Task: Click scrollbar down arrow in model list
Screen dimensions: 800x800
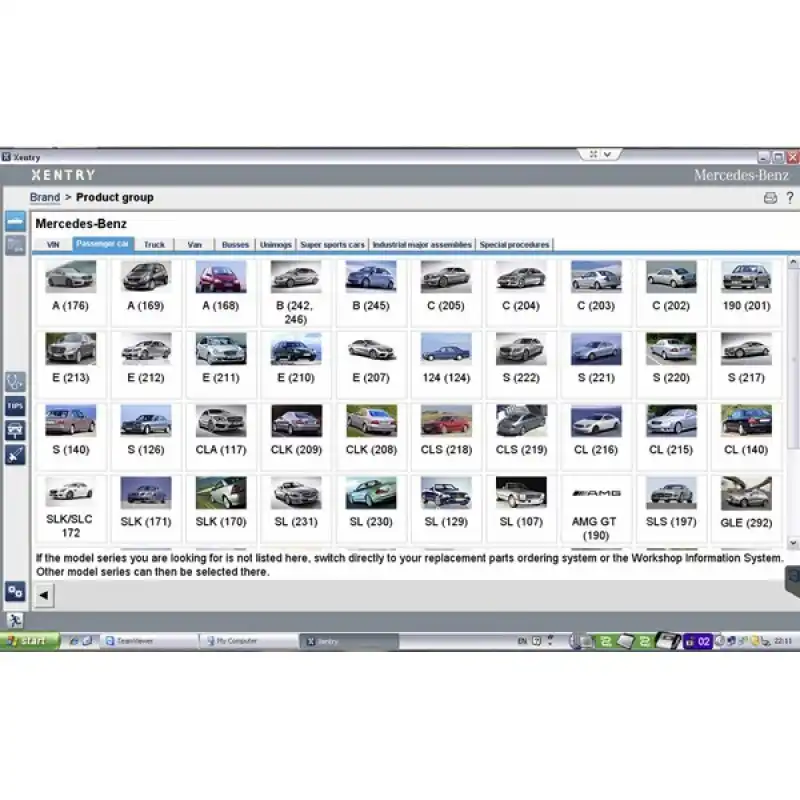Action: pos(793,543)
